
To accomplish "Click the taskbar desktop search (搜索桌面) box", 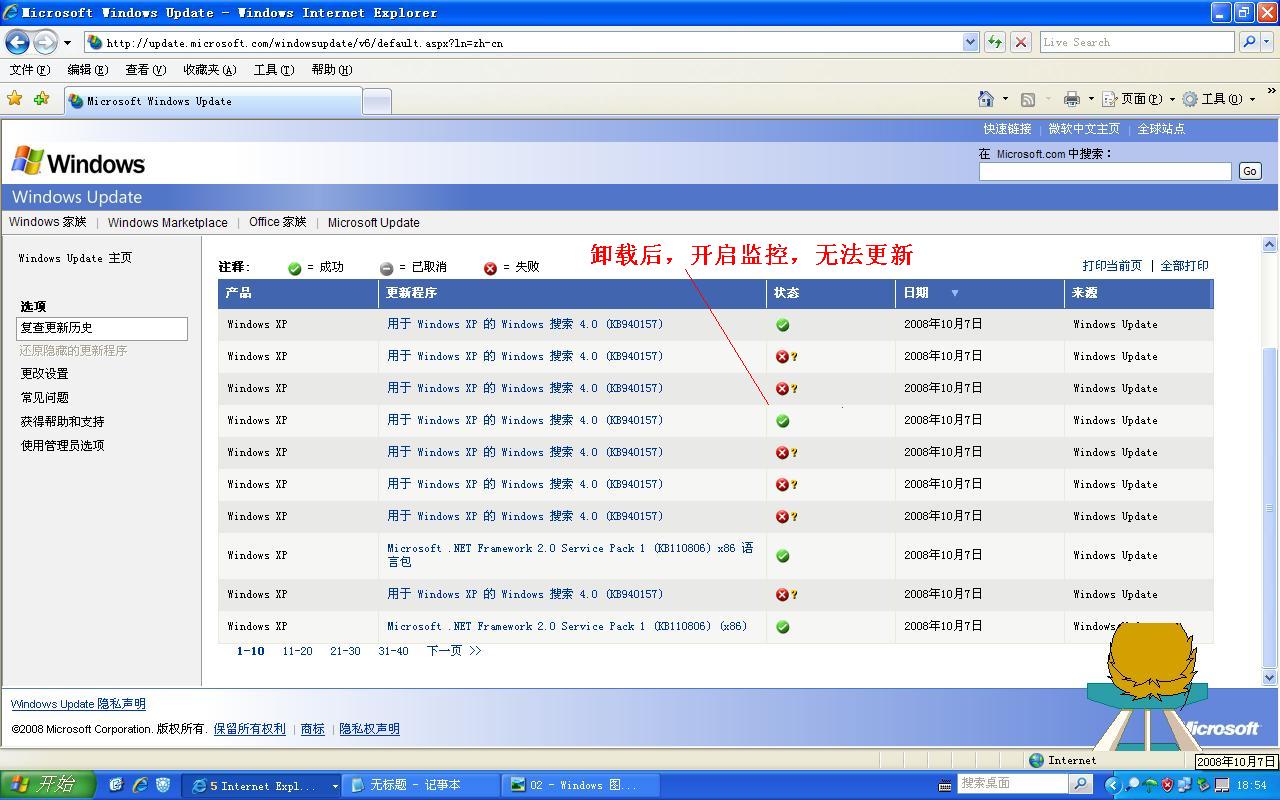I will click(x=1012, y=784).
